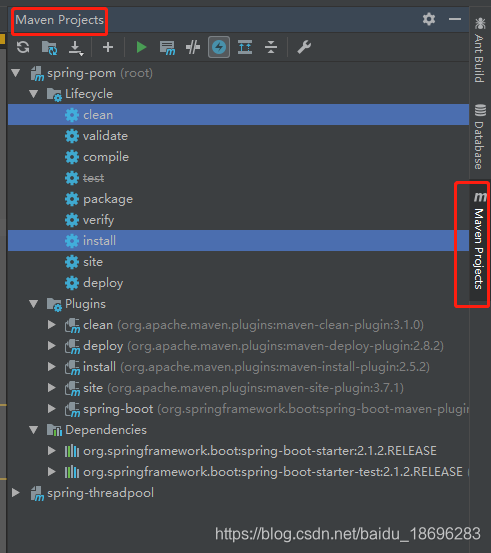This screenshot has width=491, height=553.
Task: Collapse the Plugins folder
Action: click(34, 304)
